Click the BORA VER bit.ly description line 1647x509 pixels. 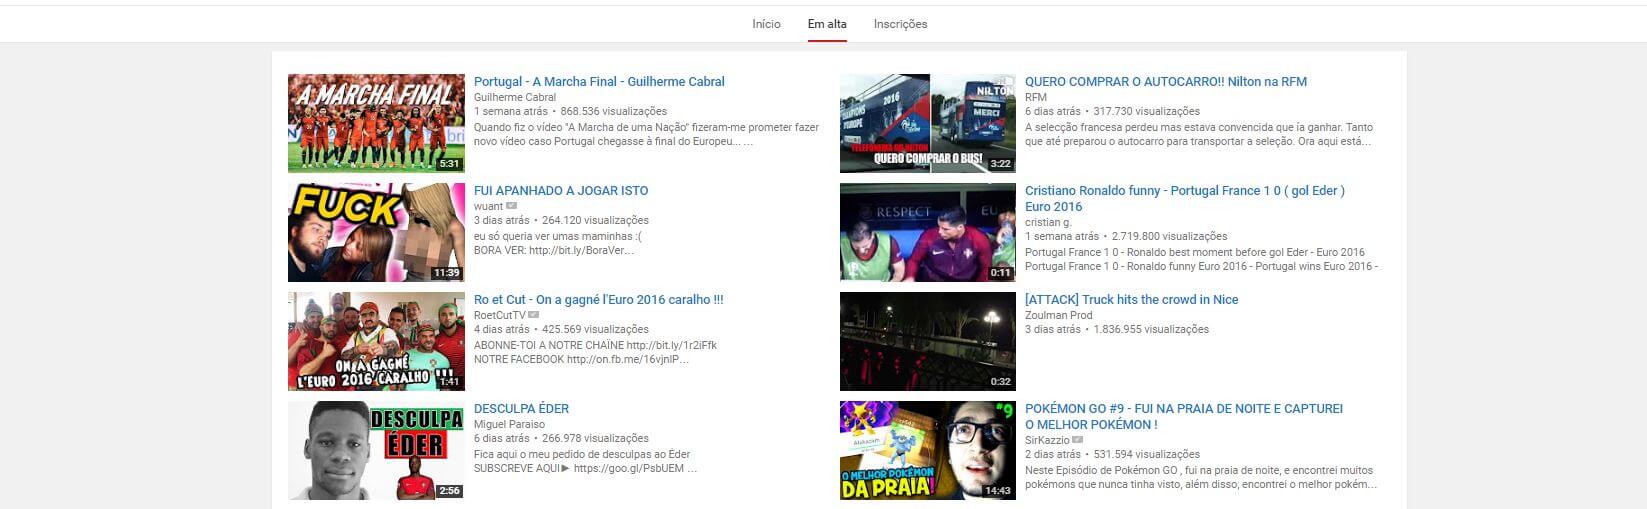pos(554,251)
